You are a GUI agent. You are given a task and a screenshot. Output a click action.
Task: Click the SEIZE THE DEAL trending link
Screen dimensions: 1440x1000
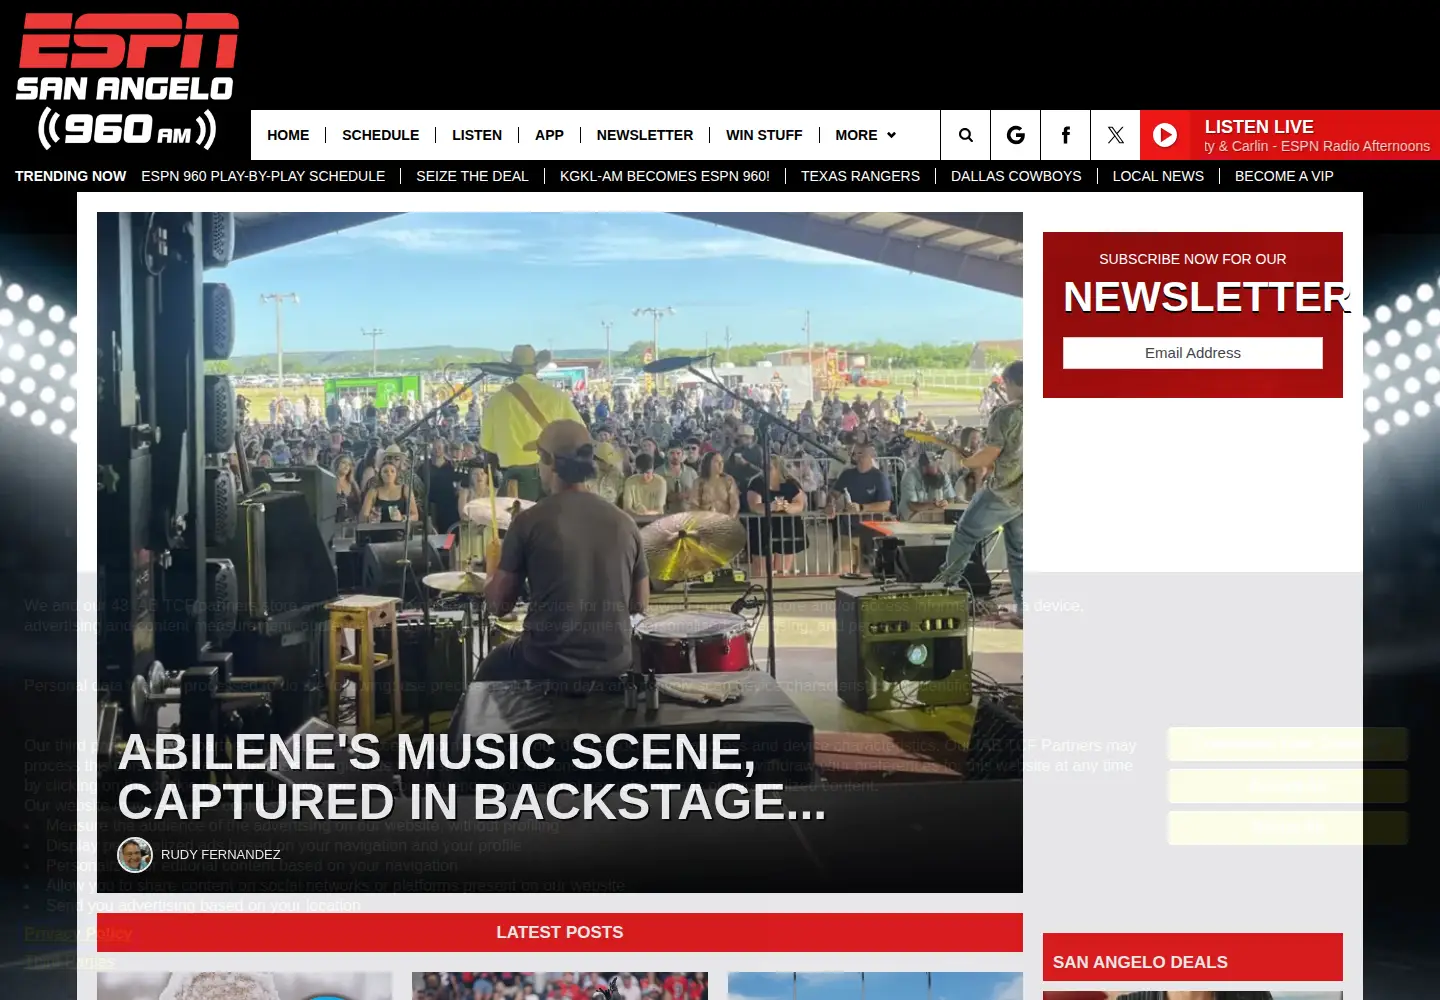coord(472,176)
